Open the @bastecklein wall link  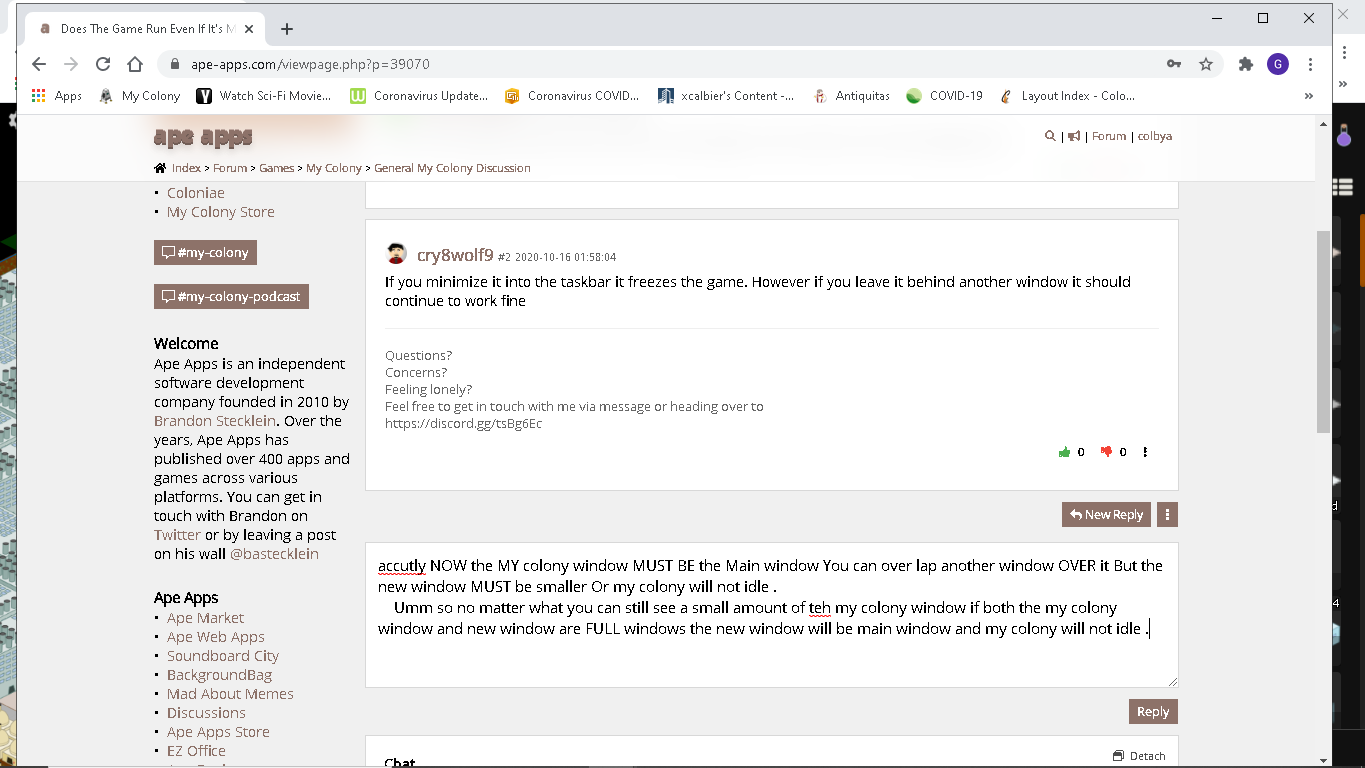[274, 554]
